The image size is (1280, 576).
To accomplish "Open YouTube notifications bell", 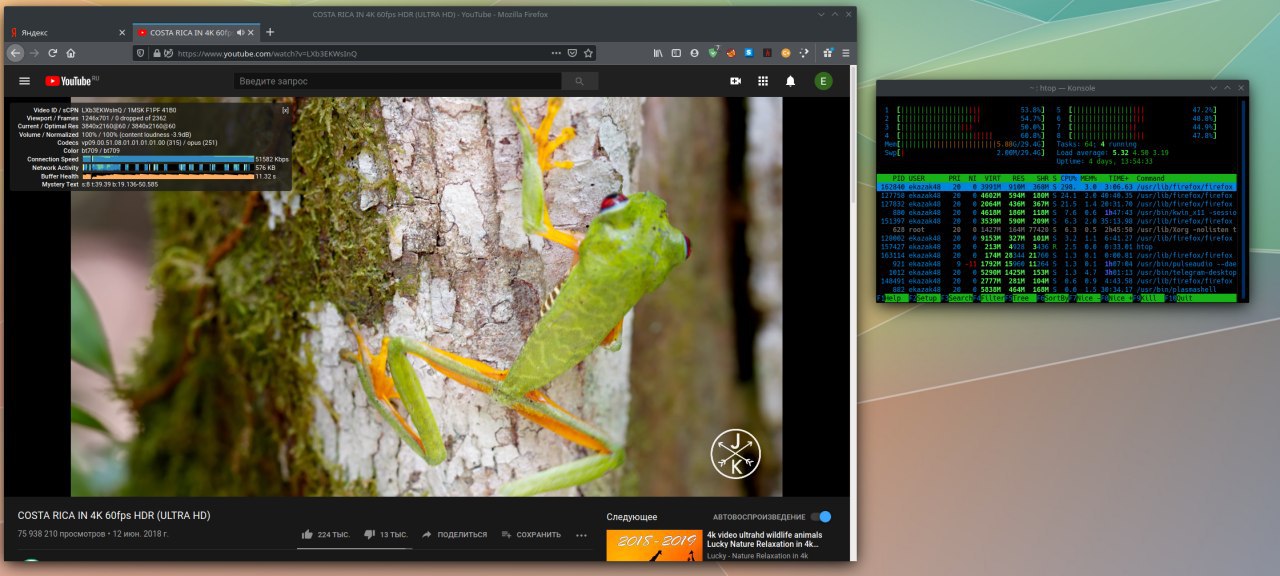I will (x=791, y=81).
